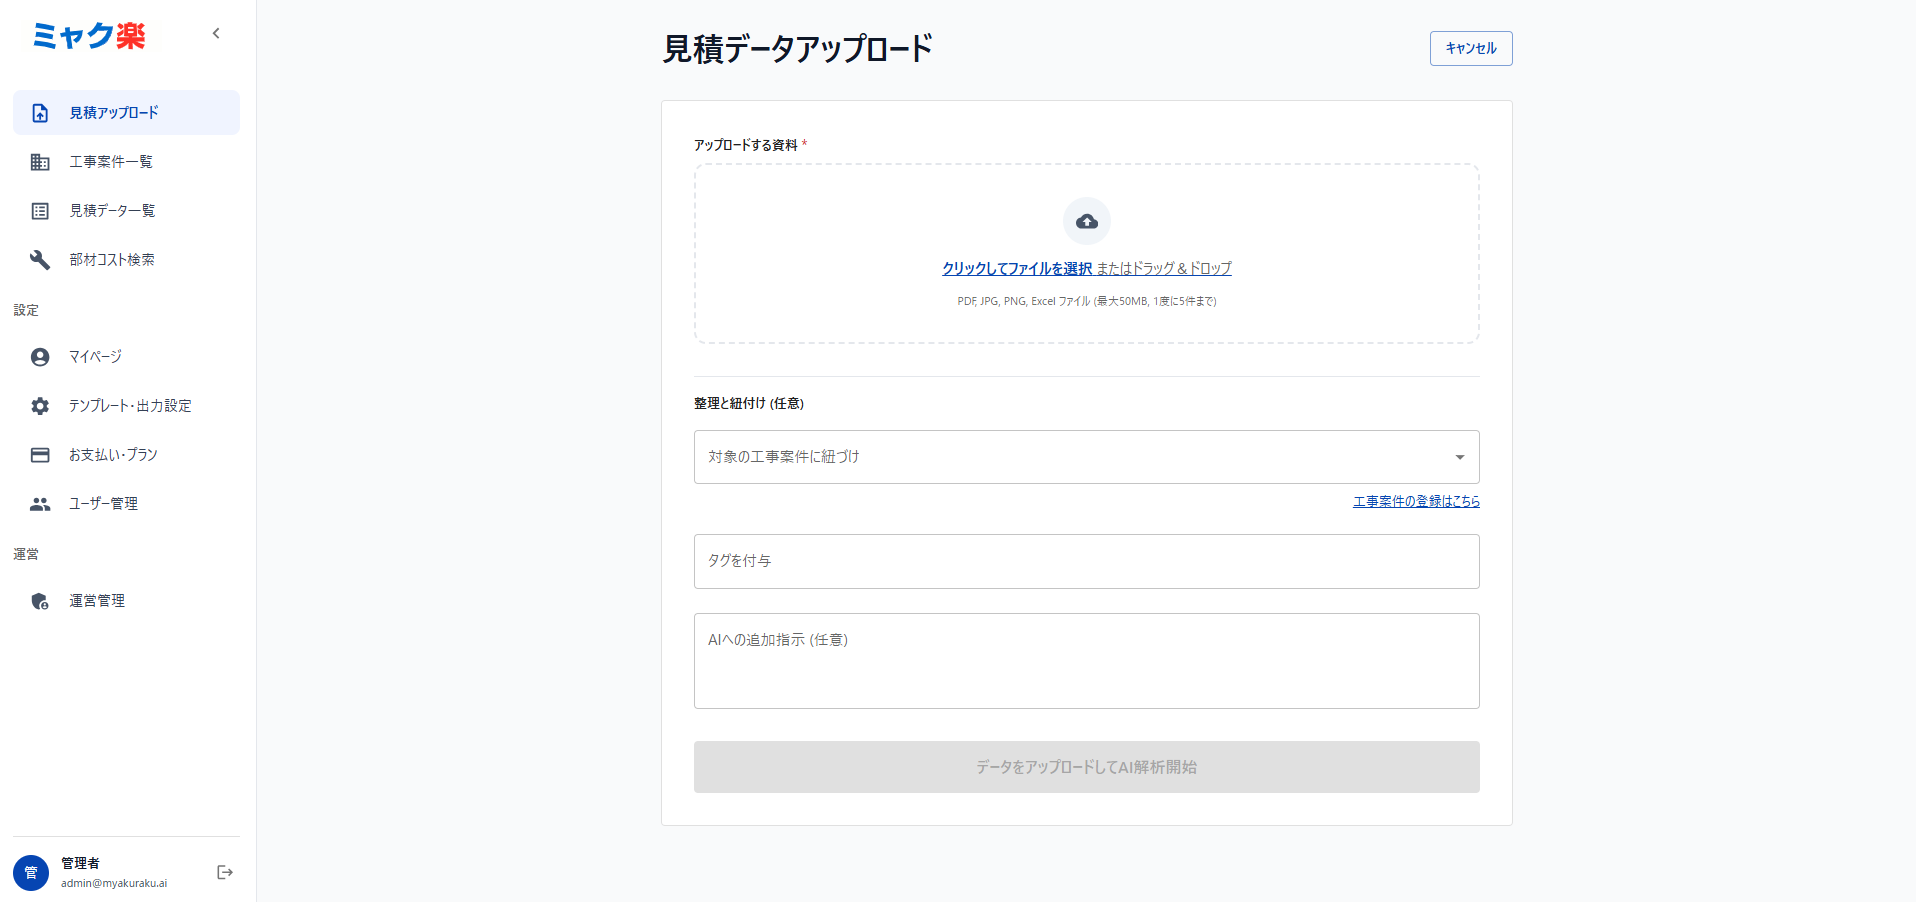Open マイページ from the sidebar menu
1916x902 pixels.
(x=95, y=357)
